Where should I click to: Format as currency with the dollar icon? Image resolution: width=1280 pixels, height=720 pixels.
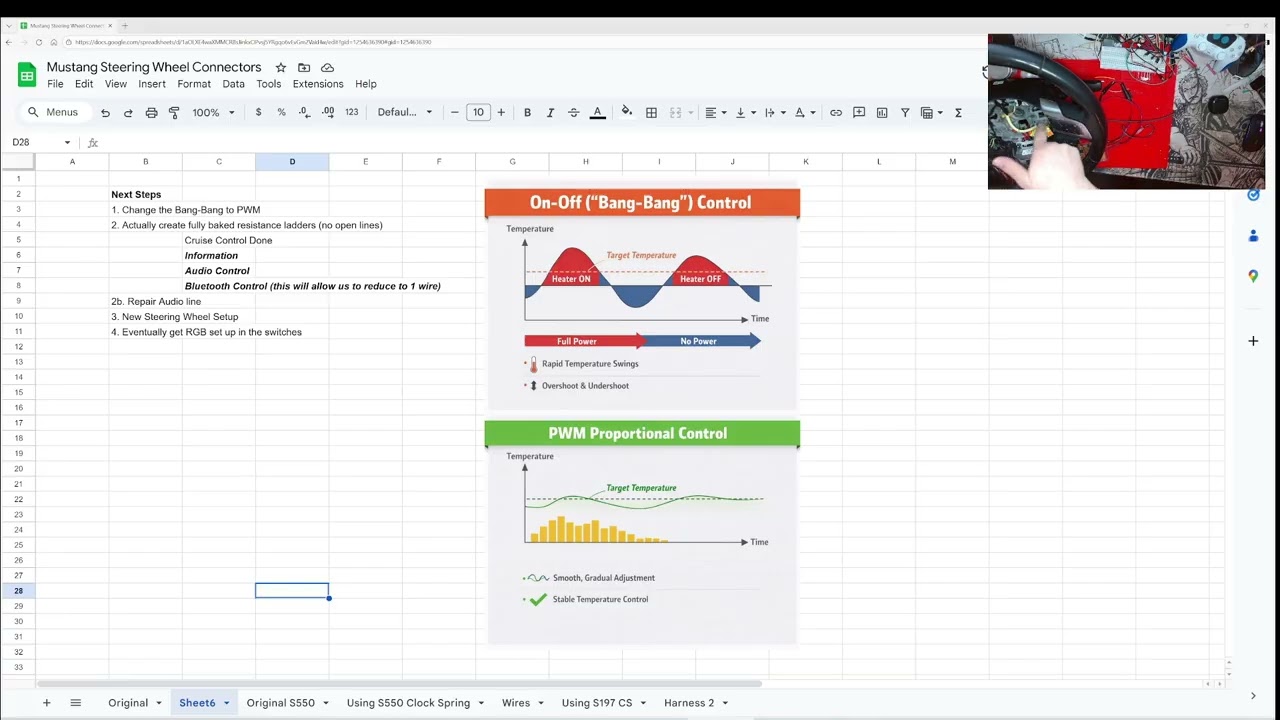(x=258, y=113)
